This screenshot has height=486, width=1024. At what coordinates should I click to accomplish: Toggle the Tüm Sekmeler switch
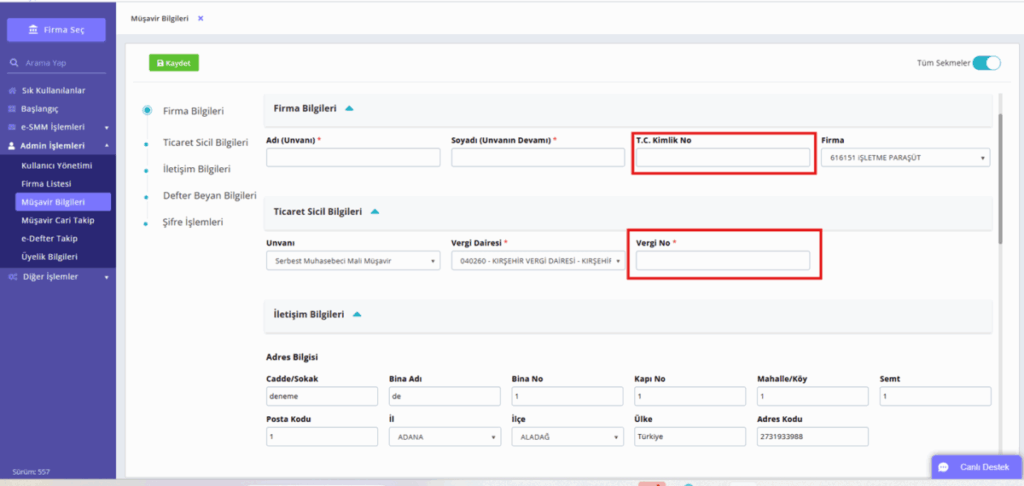[986, 63]
